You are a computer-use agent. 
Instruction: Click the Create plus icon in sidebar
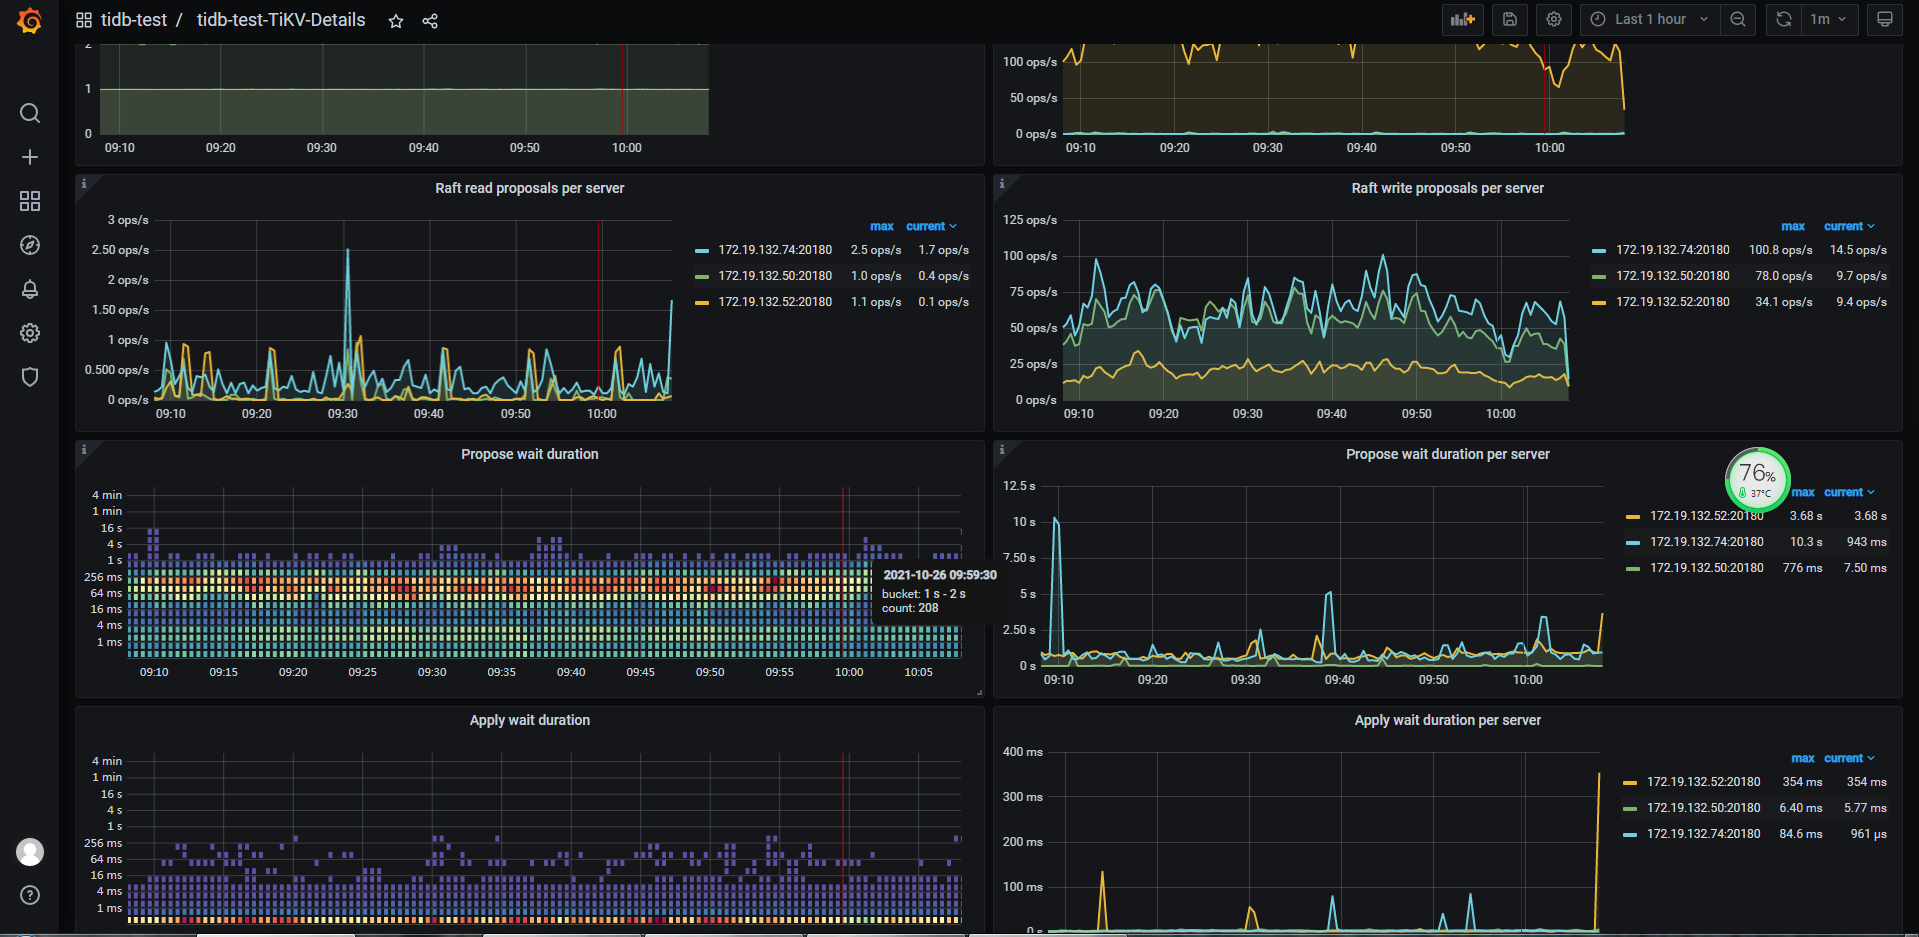tap(30, 157)
